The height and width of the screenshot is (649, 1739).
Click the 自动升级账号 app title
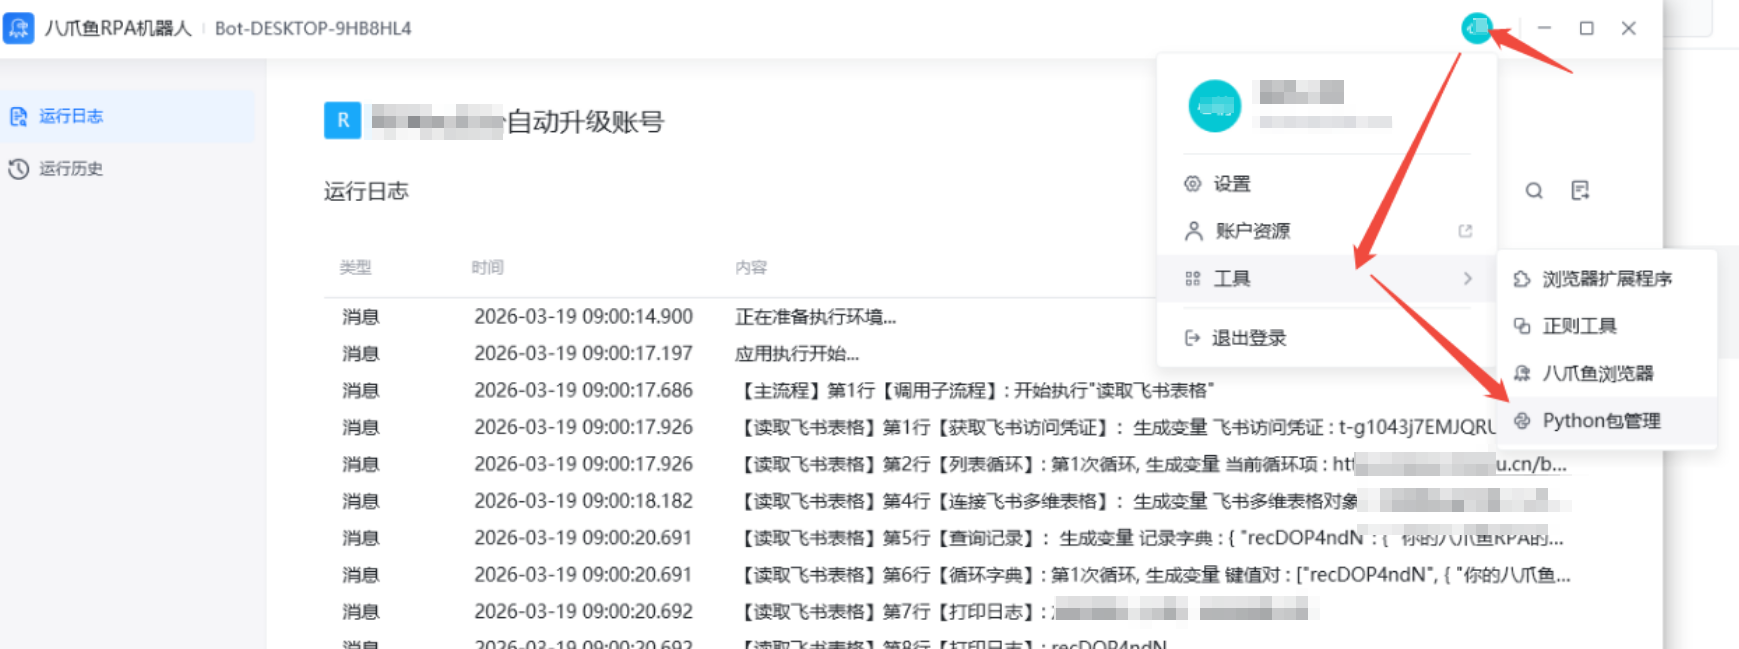pos(586,122)
